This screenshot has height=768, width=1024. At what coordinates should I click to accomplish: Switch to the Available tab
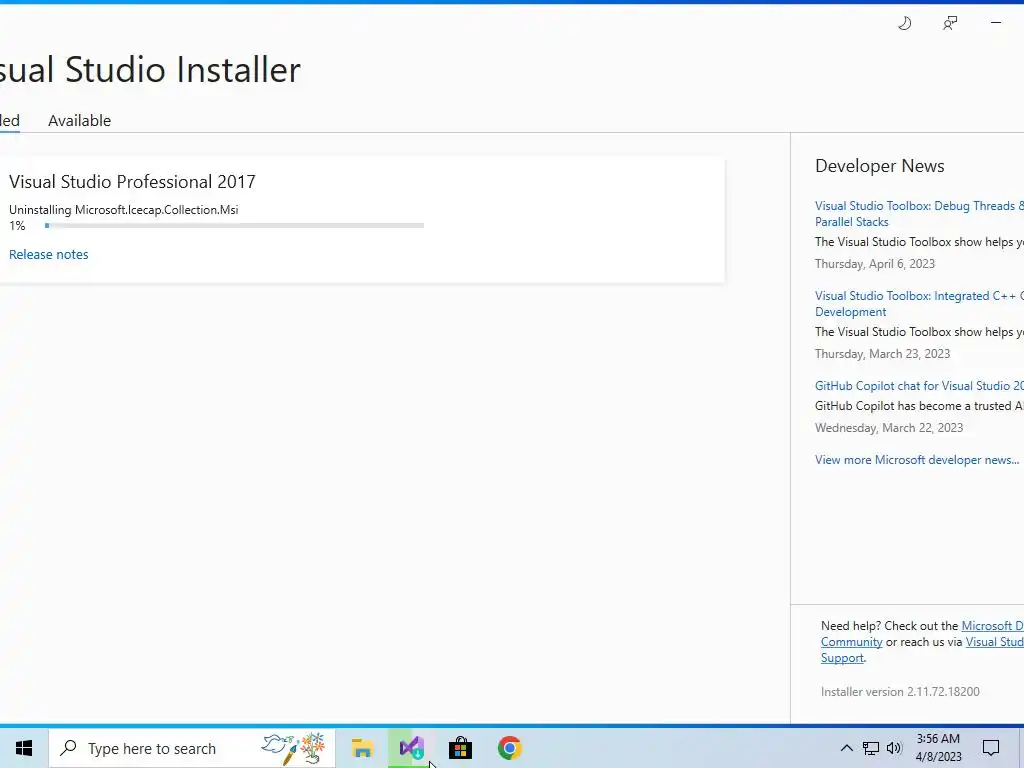[80, 121]
